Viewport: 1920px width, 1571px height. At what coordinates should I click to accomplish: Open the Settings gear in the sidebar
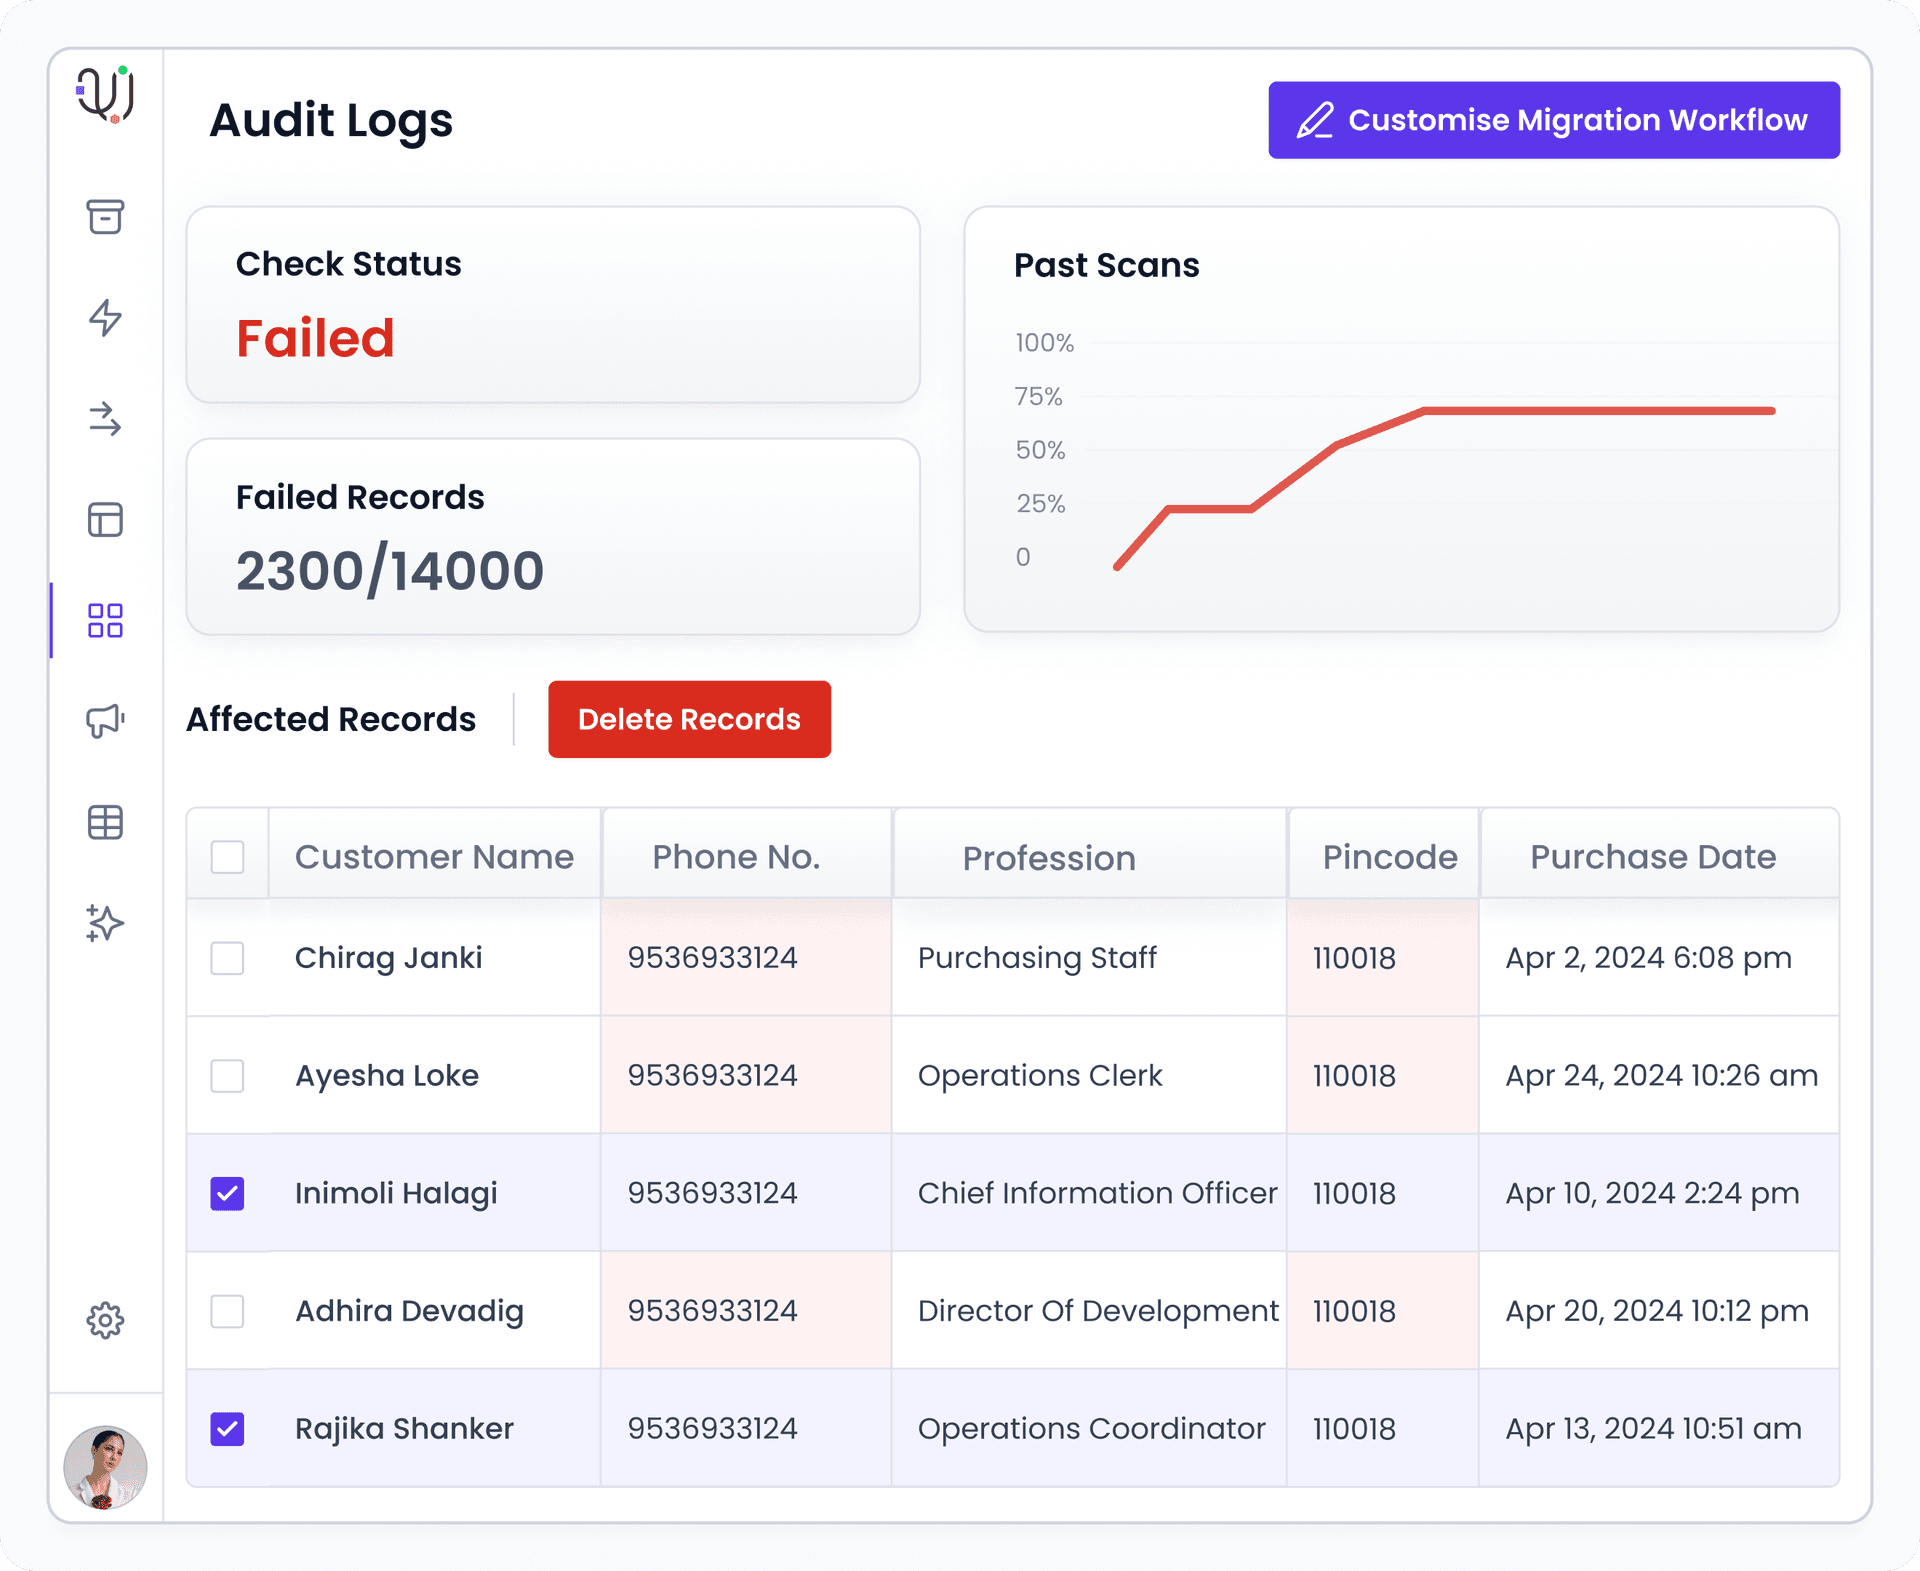(104, 1320)
